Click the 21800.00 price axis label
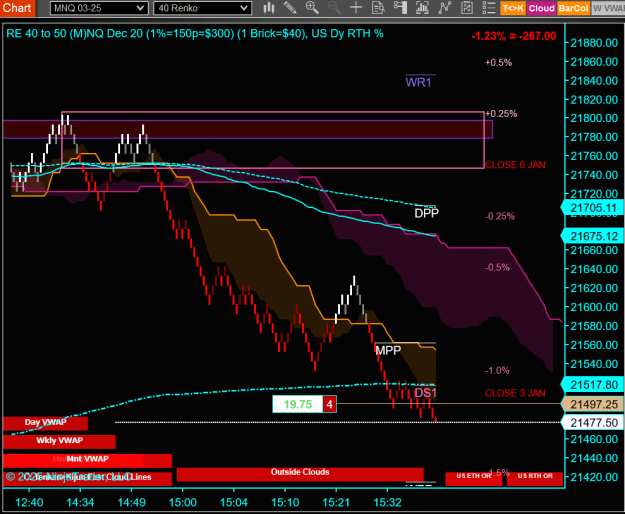 tap(594, 118)
